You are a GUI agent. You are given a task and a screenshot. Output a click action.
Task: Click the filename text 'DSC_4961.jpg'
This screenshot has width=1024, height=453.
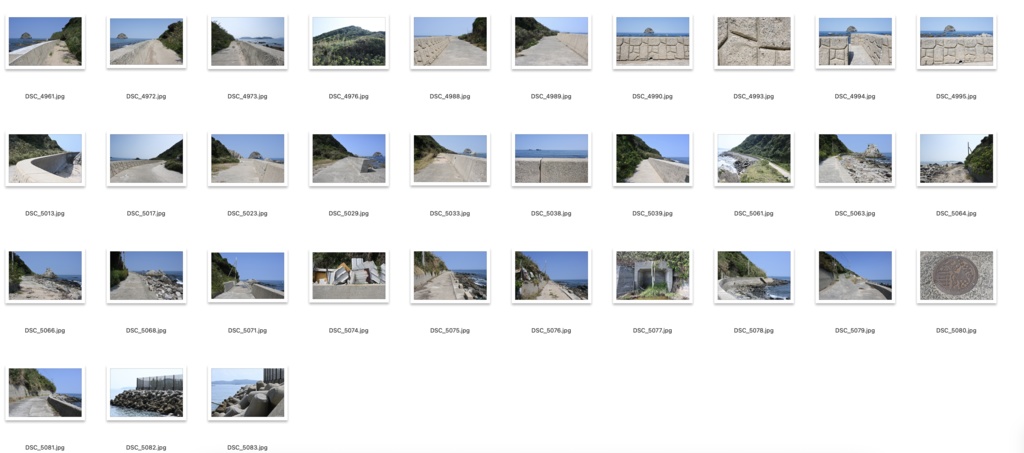(x=45, y=97)
